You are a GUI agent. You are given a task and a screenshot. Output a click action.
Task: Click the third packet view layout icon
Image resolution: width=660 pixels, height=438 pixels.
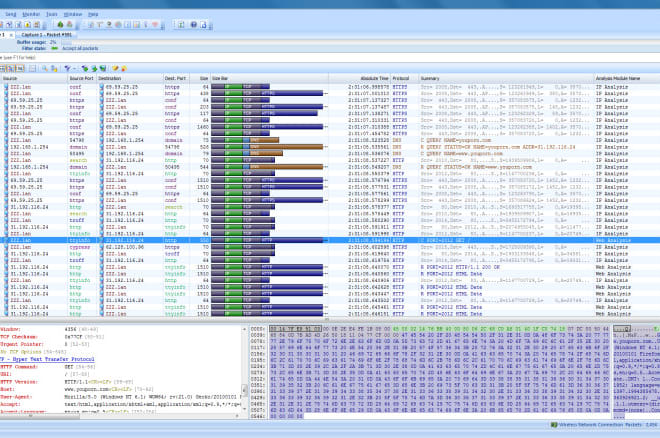click(x=20, y=69)
